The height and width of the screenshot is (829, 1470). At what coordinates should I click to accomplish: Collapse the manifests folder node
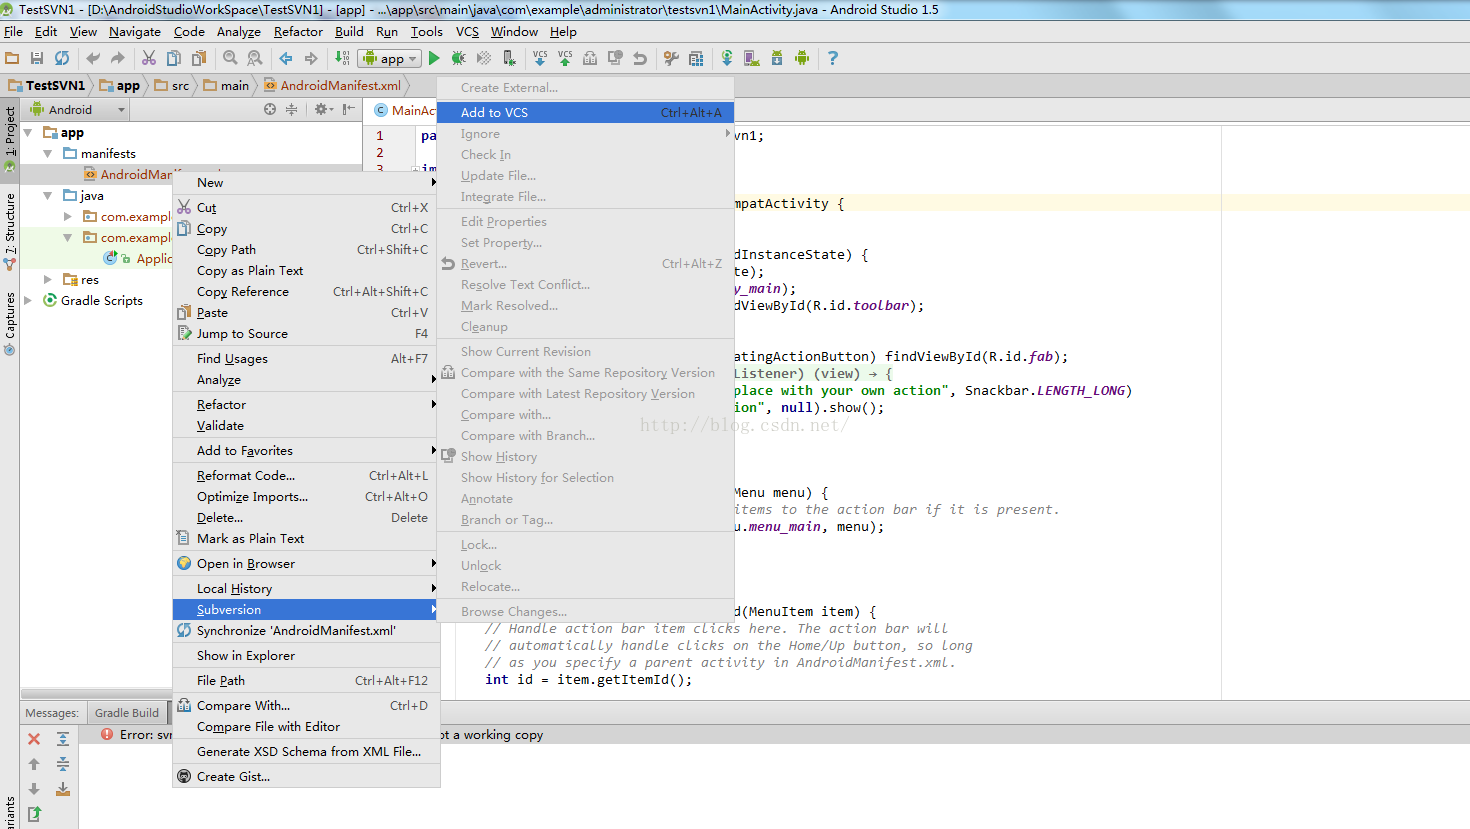pos(48,153)
